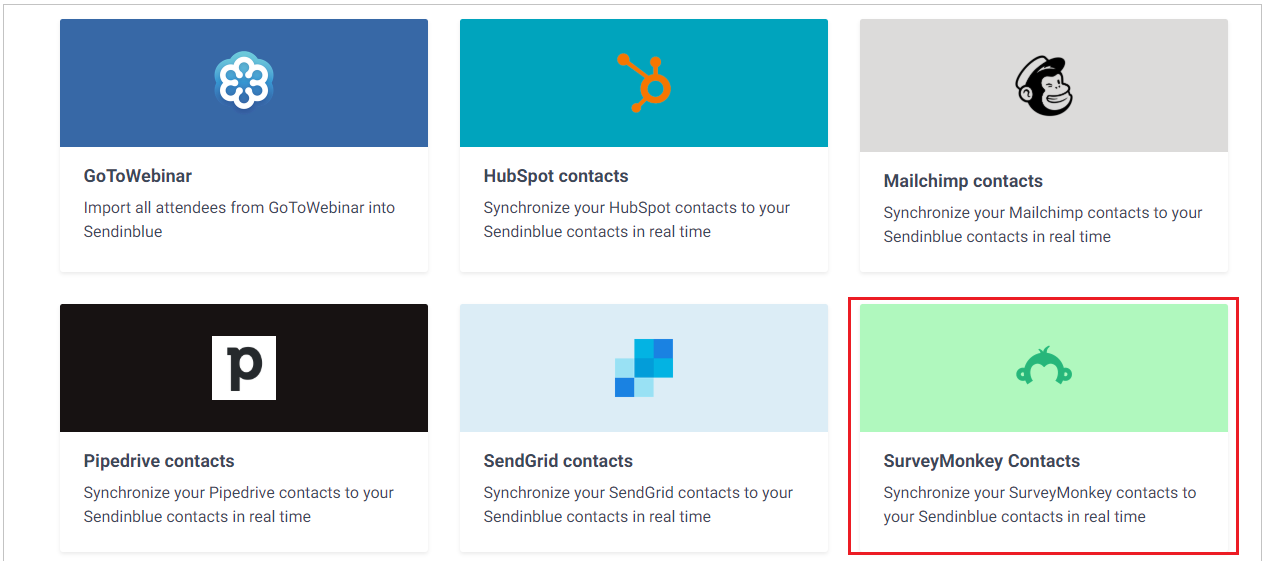This screenshot has width=1267, height=561.
Task: Open the HubSpot contacts title link
Action: 556,176
